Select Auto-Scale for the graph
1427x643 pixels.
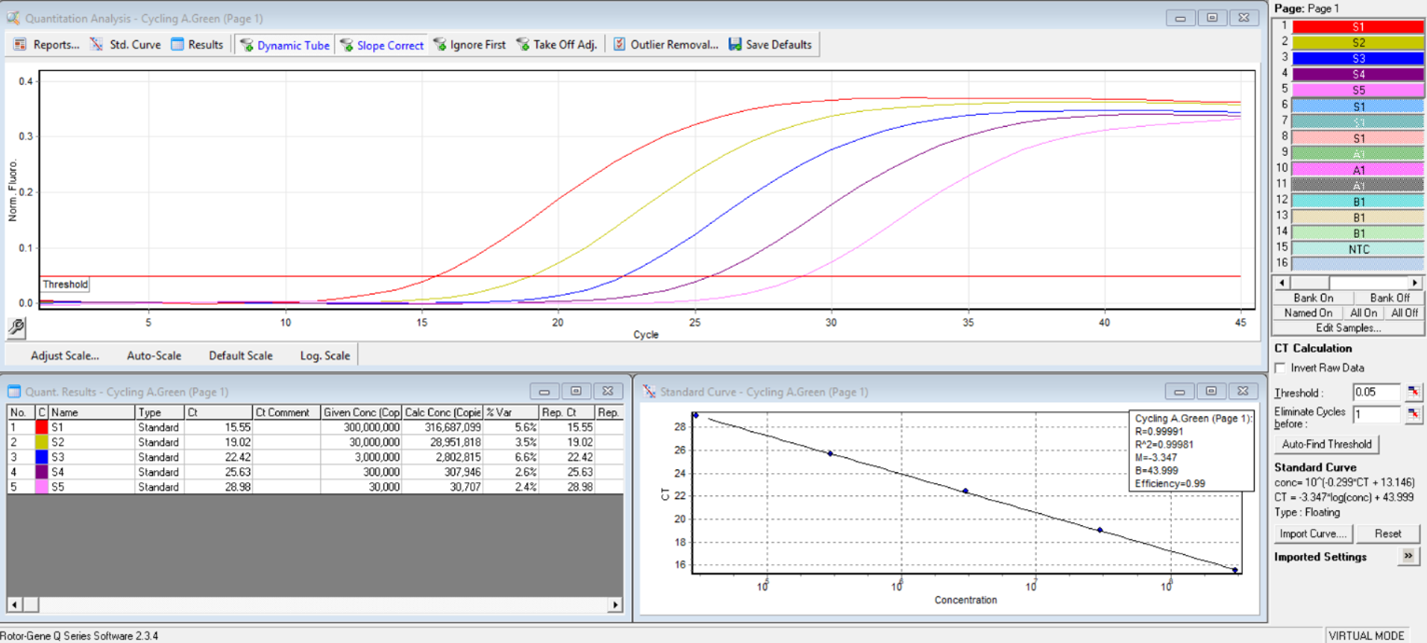coord(154,355)
